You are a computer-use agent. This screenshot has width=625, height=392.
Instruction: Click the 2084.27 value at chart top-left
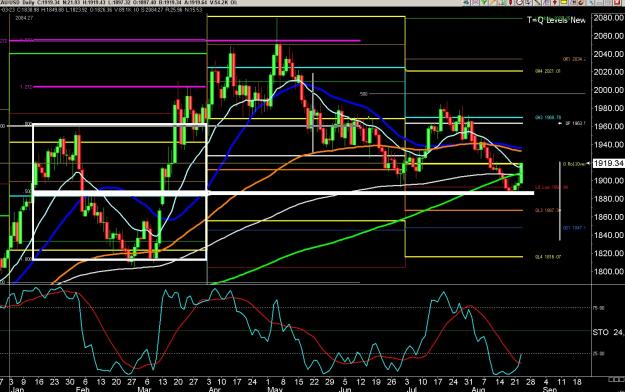coord(24,18)
